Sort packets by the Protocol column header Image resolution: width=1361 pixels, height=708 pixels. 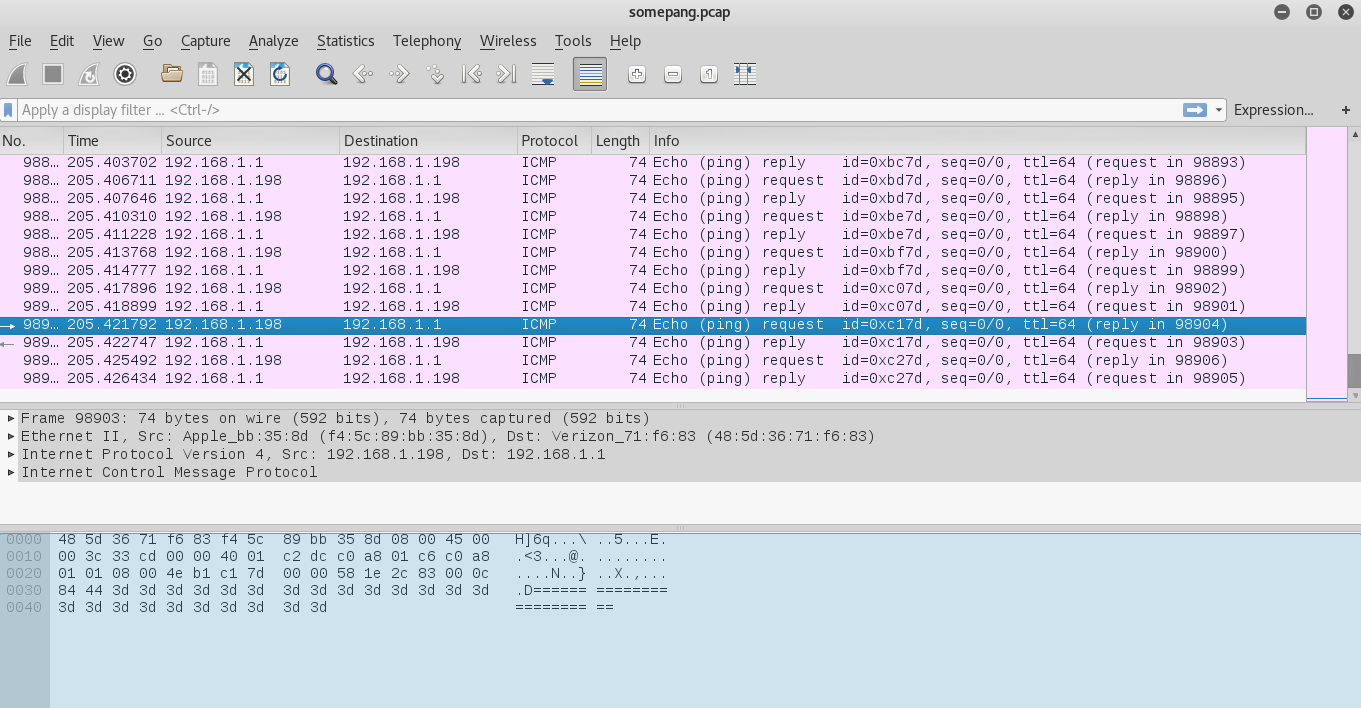click(550, 141)
